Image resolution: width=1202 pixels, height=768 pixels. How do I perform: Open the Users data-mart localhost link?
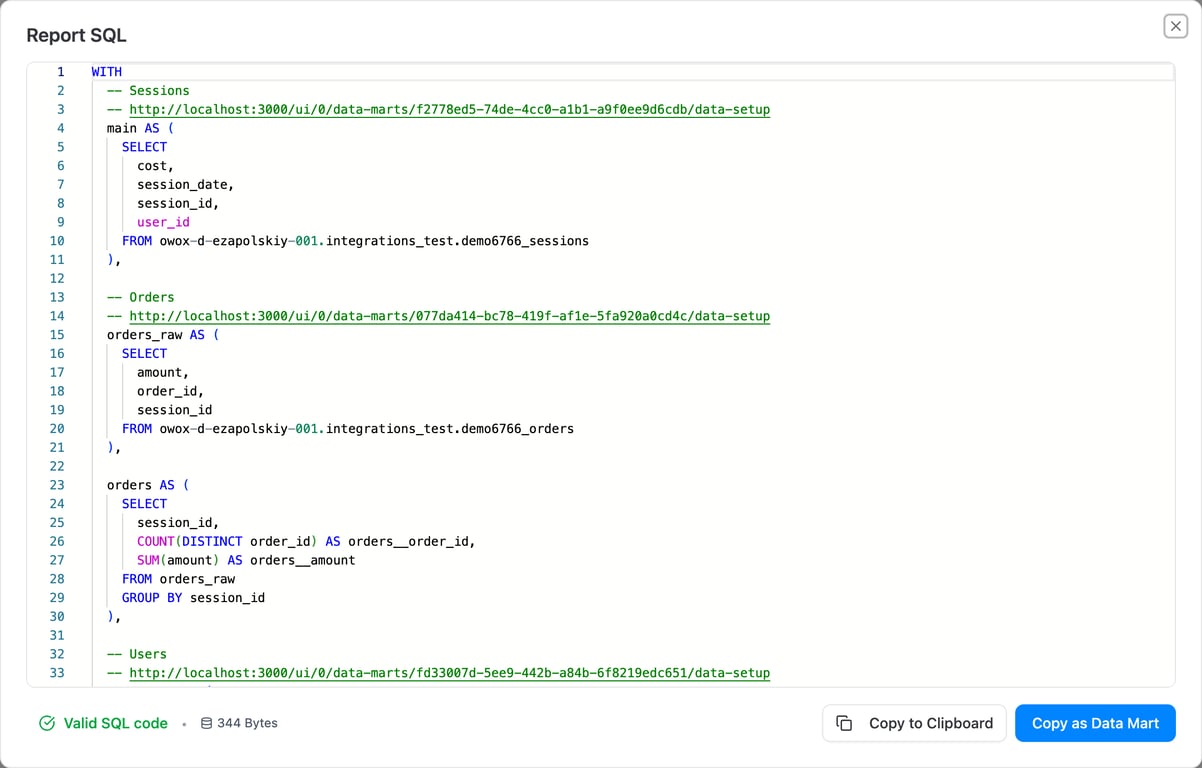point(450,673)
